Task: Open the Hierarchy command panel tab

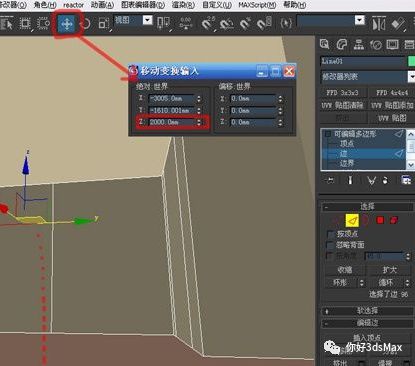Action: [359, 44]
